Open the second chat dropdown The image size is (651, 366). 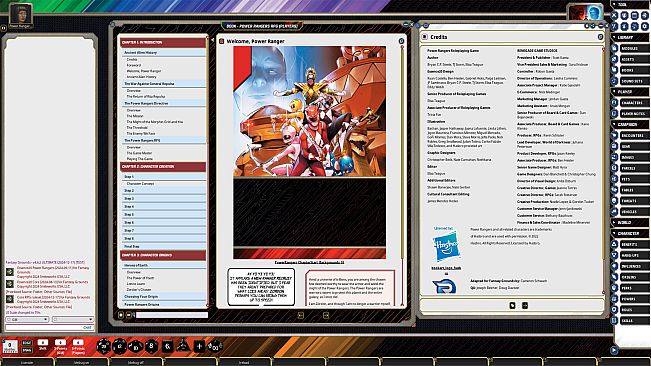pos(73,320)
